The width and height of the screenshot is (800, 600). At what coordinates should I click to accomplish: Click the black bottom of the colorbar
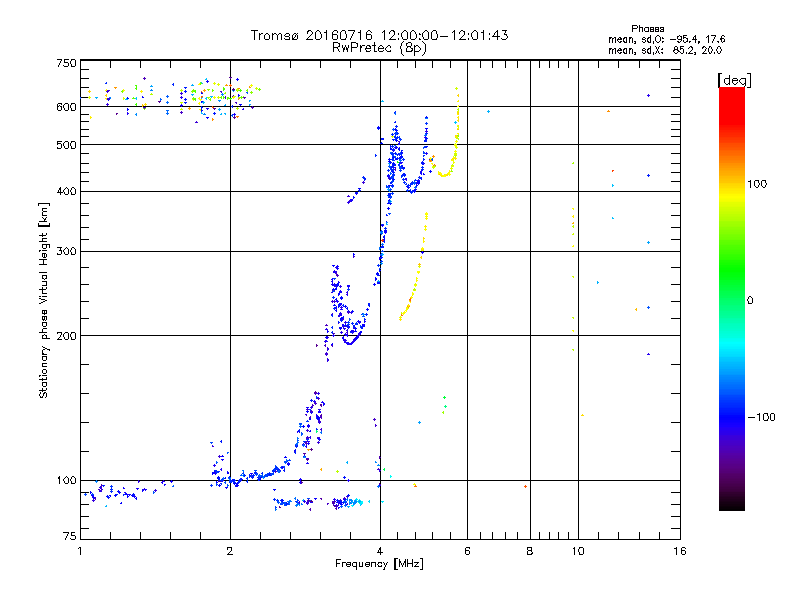[x=732, y=503]
